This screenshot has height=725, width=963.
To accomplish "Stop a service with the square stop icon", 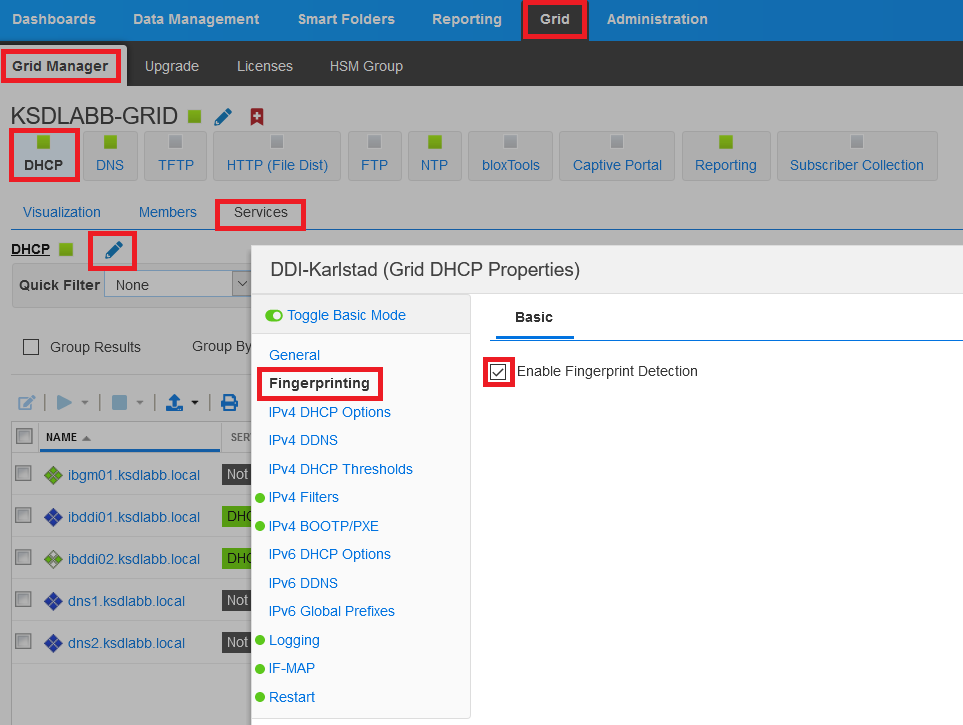I will tap(119, 402).
